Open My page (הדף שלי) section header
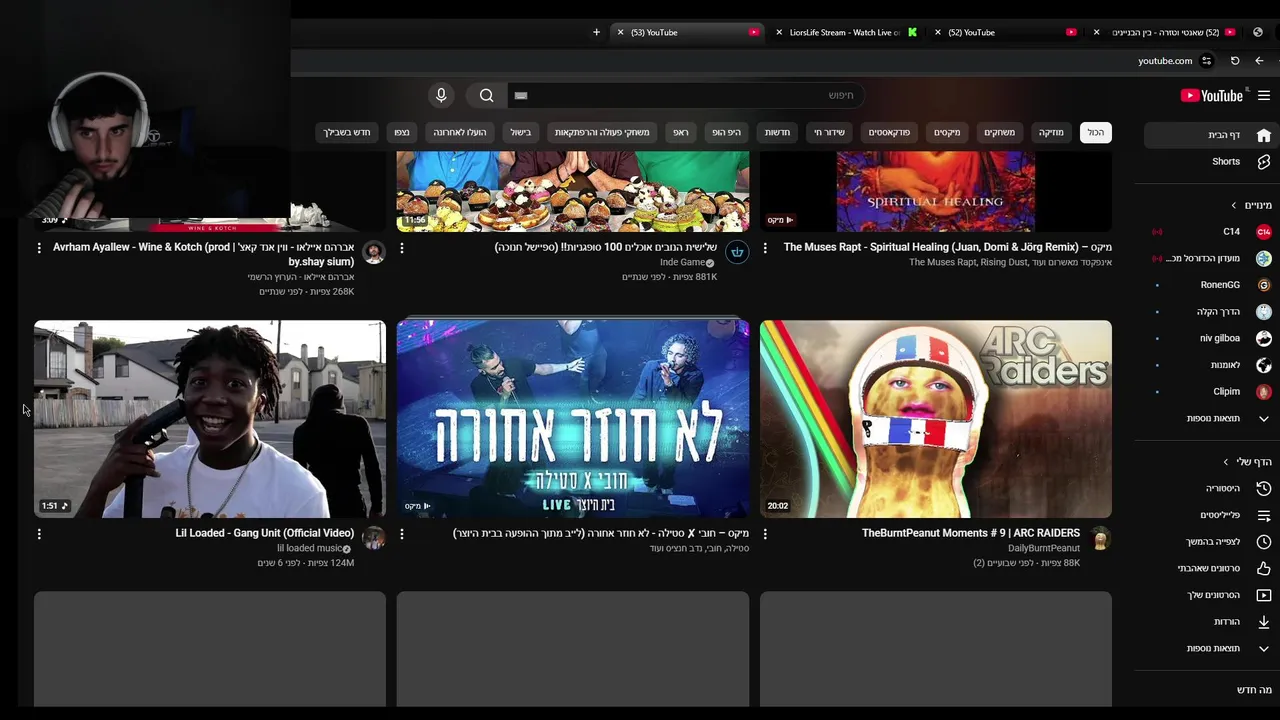Image resolution: width=1280 pixels, height=720 pixels. (1247, 462)
